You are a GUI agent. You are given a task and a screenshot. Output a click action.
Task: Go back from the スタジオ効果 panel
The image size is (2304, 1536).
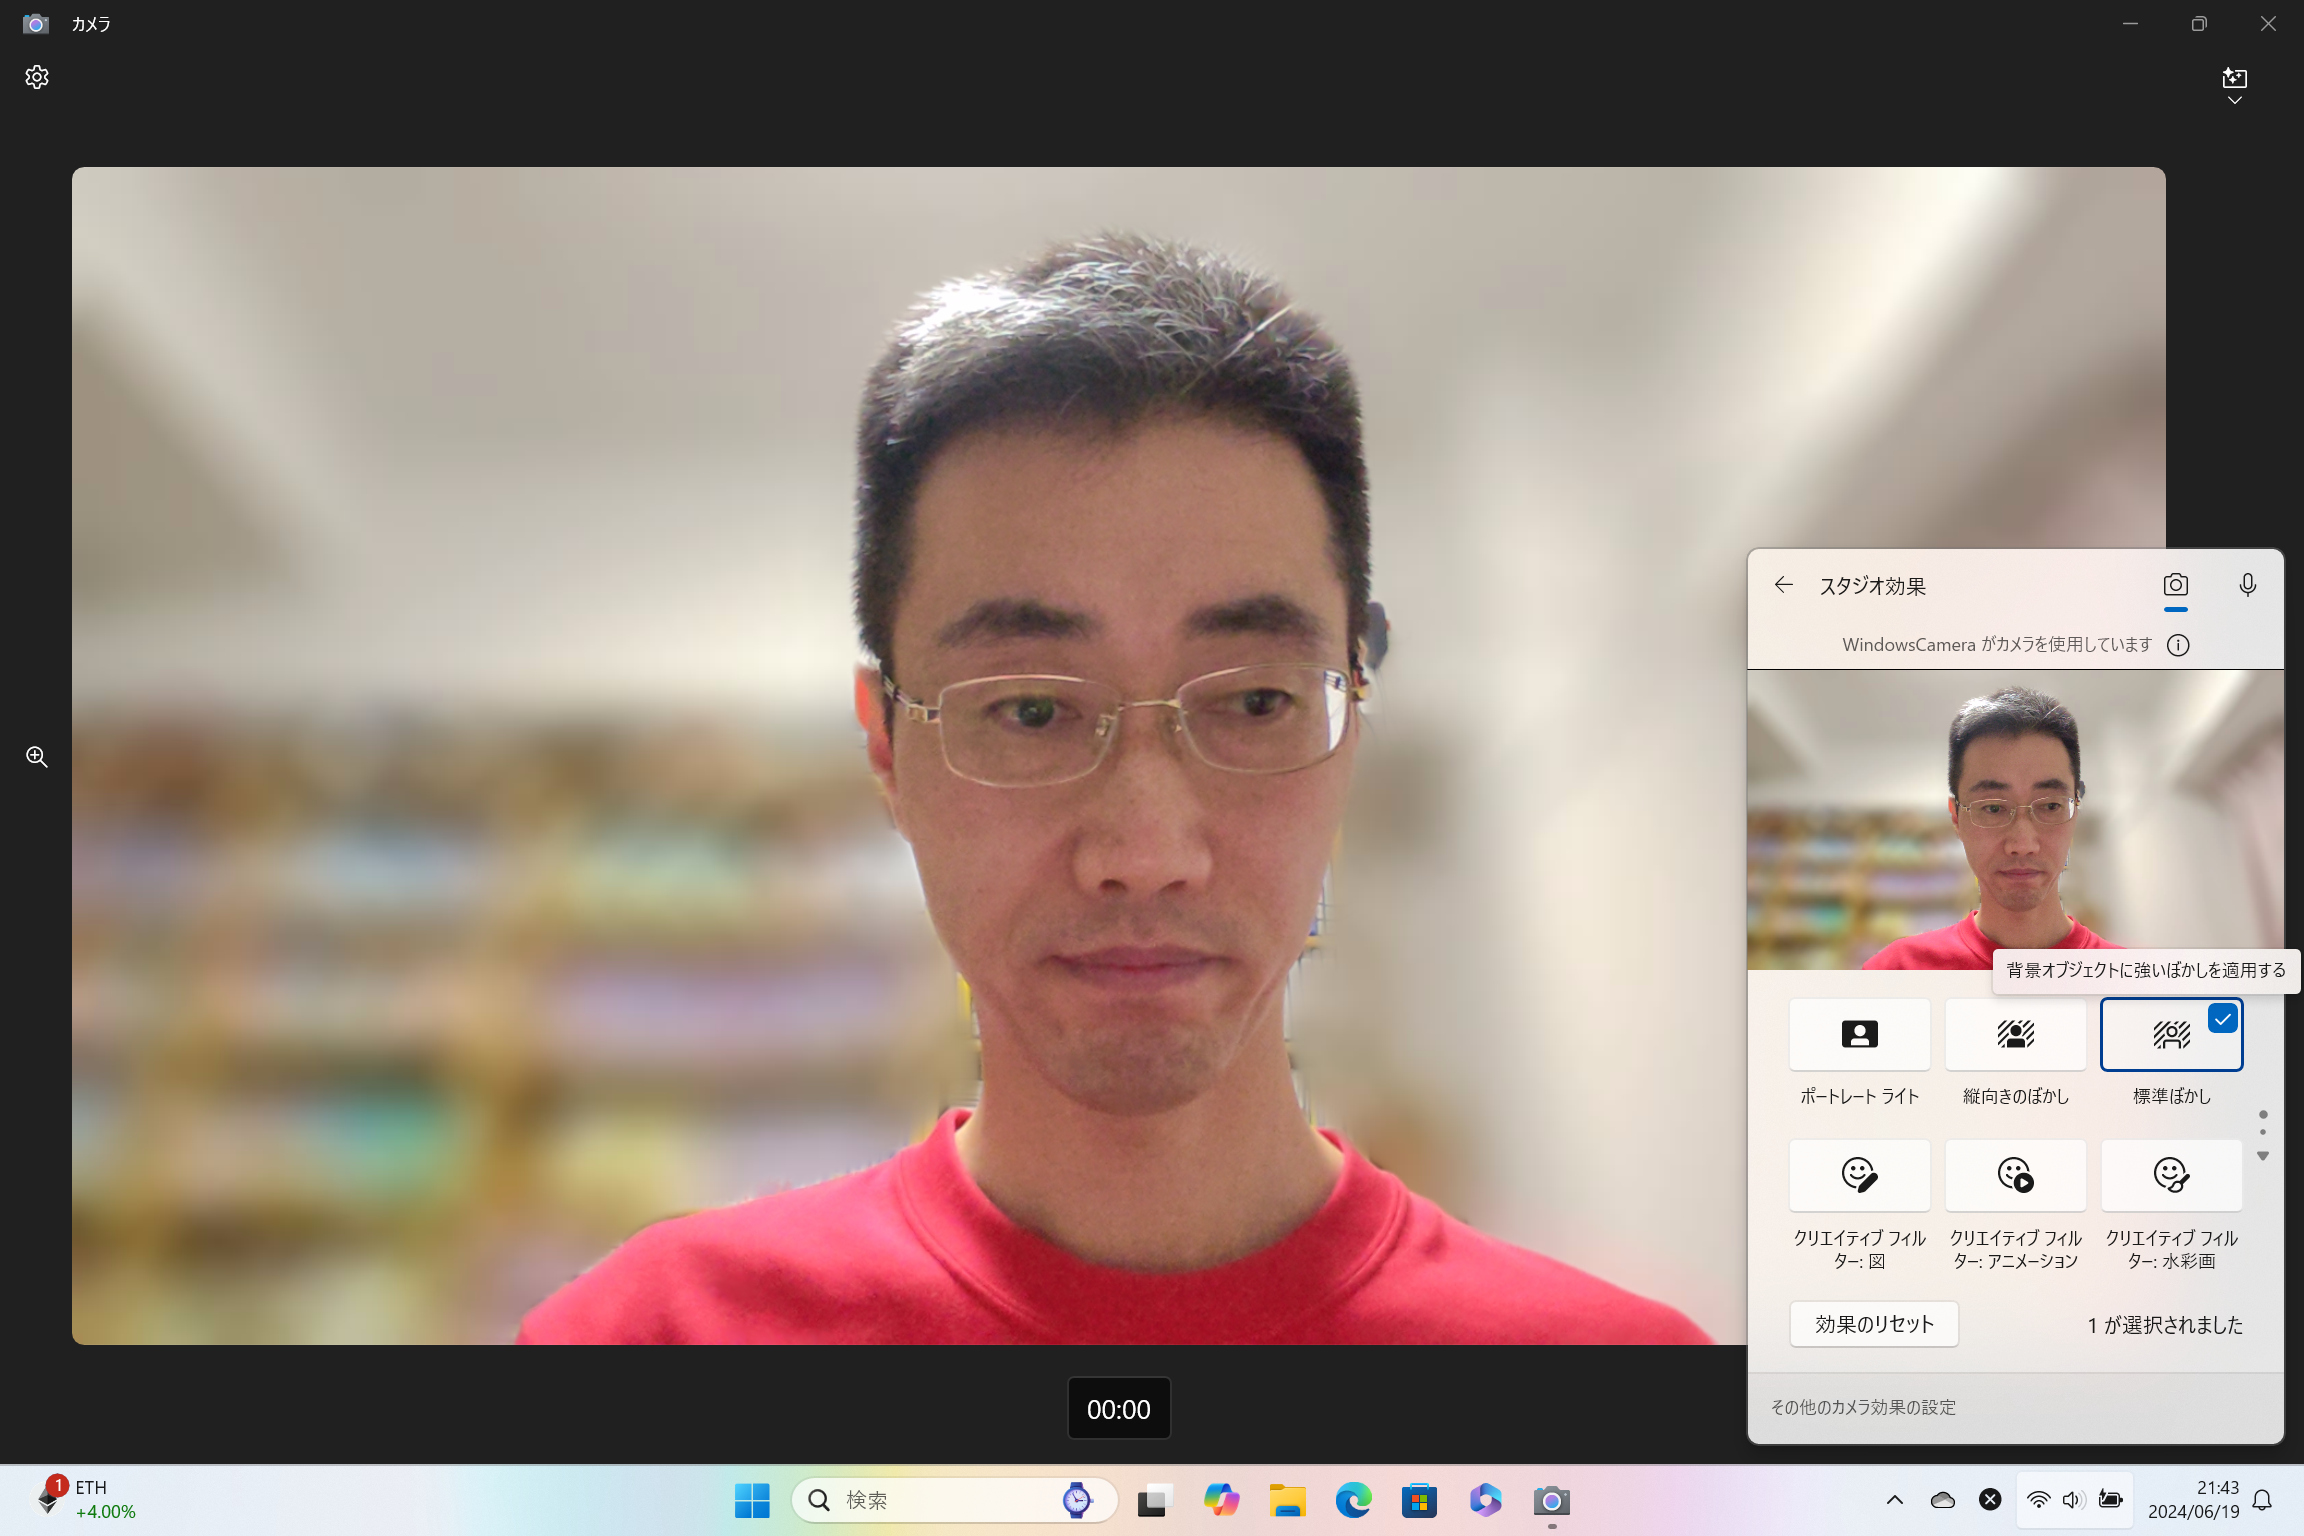point(1783,585)
